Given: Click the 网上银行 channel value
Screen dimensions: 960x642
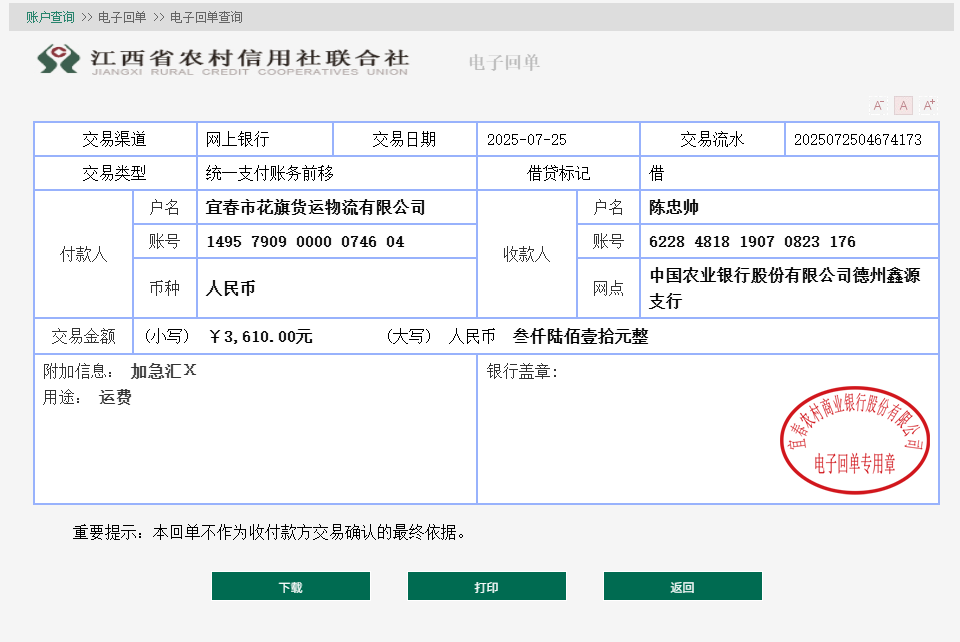Looking at the screenshot, I should point(238,140).
